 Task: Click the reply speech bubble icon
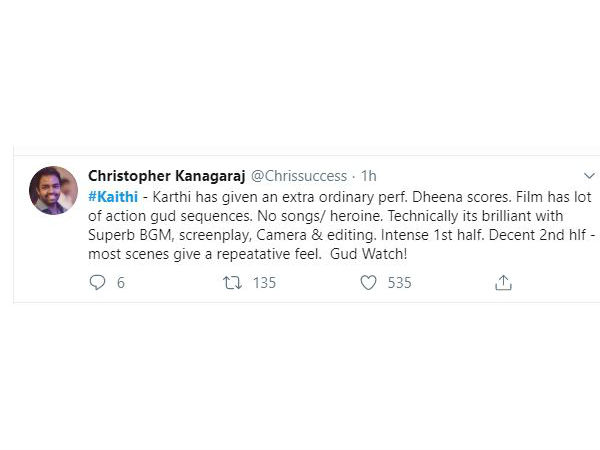[97, 283]
